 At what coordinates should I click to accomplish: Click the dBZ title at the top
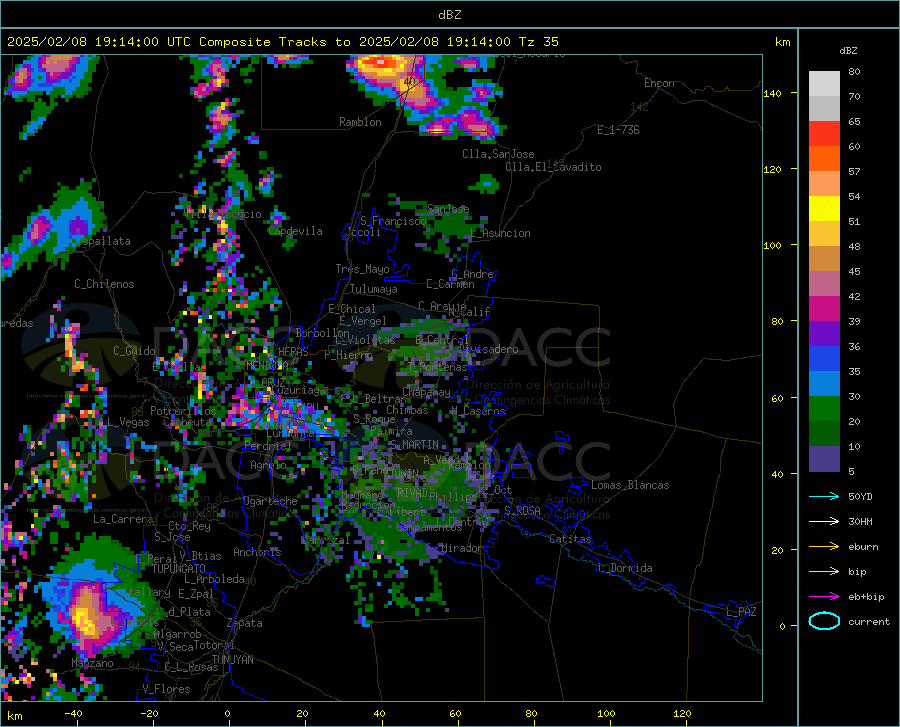point(449,15)
